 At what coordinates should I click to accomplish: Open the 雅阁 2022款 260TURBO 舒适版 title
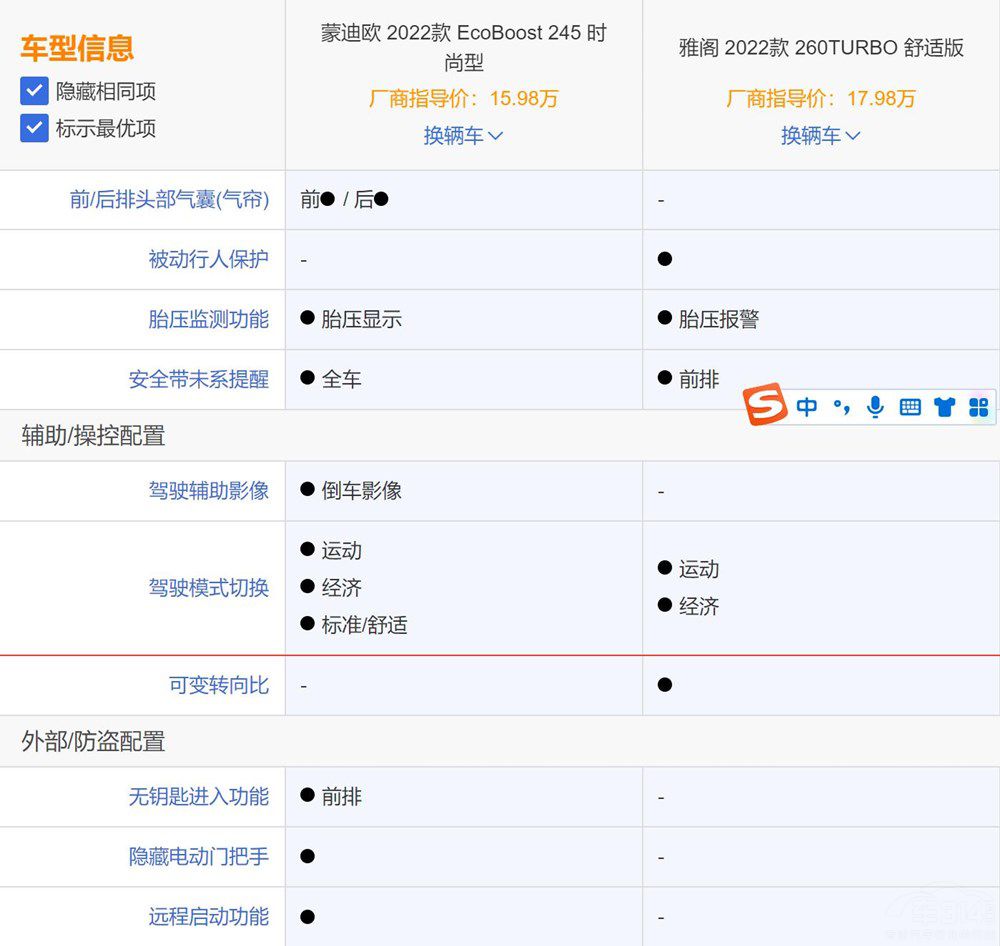[x=820, y=48]
